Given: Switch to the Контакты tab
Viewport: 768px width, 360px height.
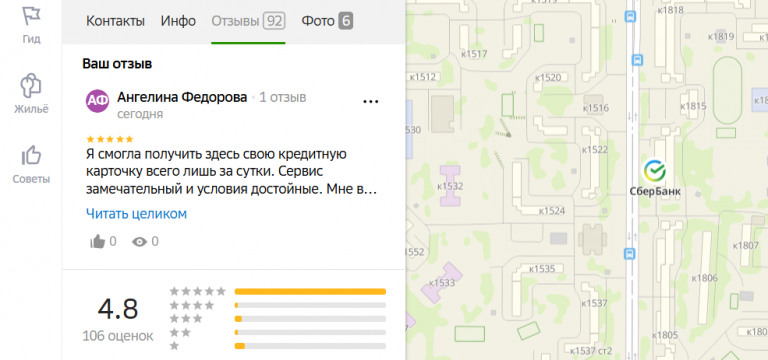Looking at the screenshot, I should pos(116,21).
